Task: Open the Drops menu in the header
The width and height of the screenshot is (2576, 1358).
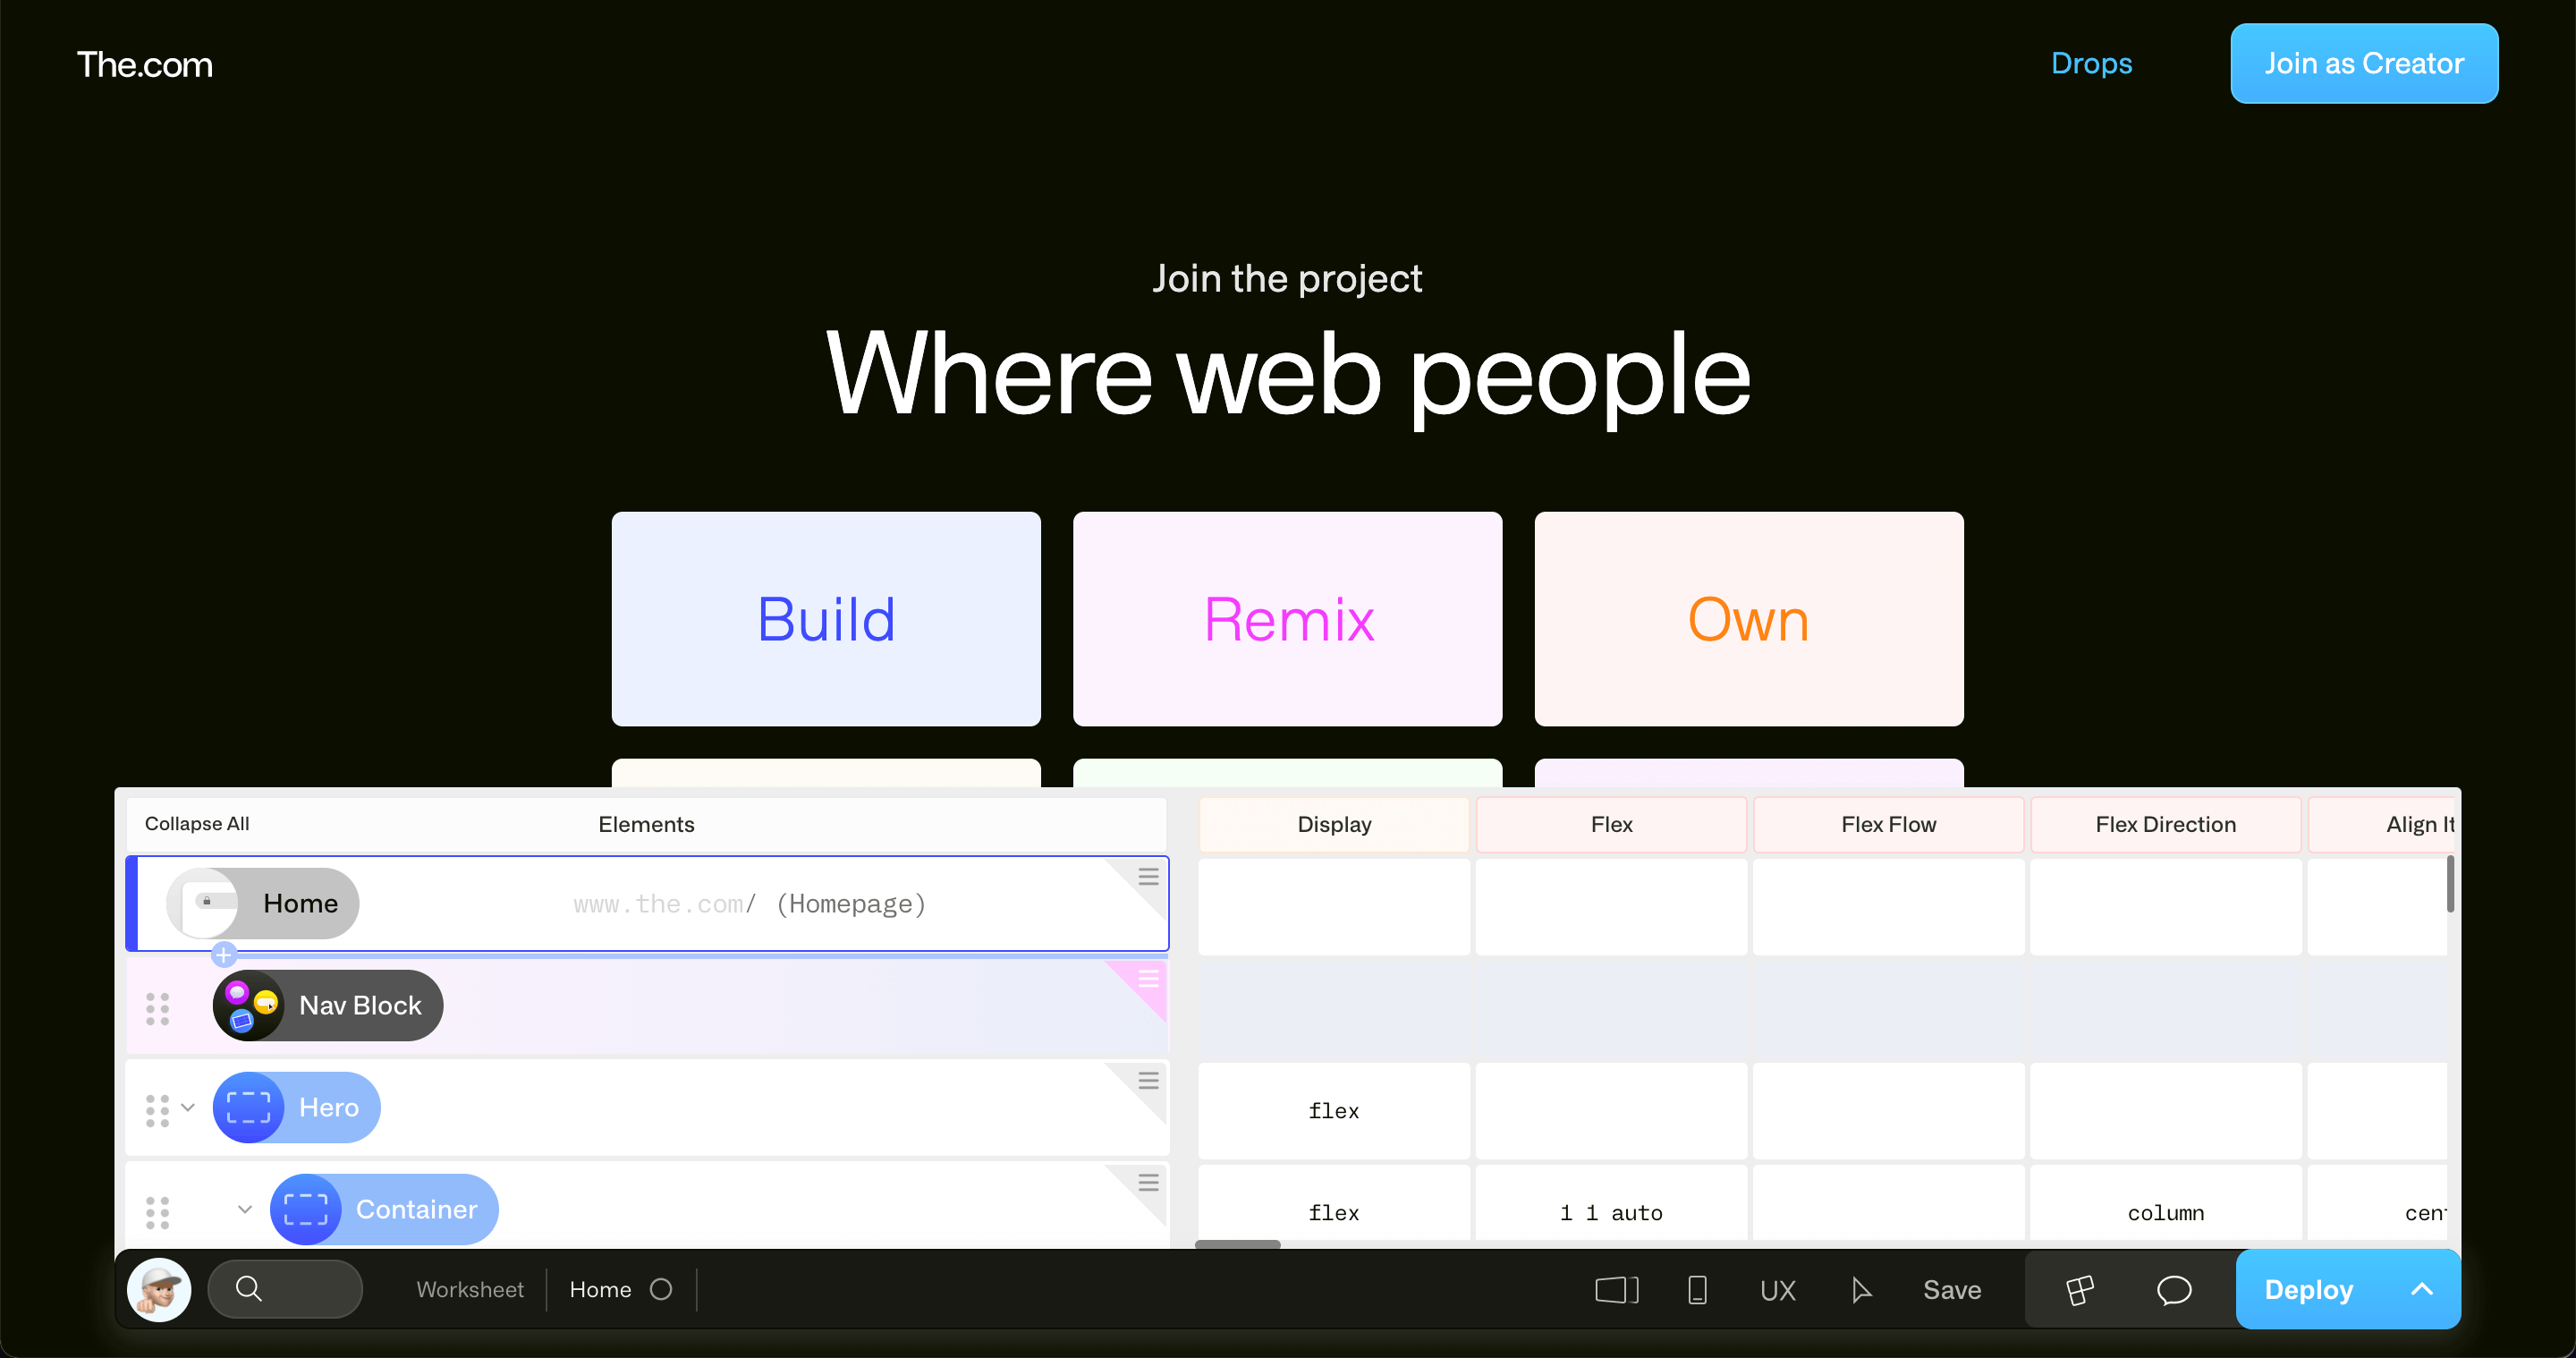Action: coord(2092,63)
